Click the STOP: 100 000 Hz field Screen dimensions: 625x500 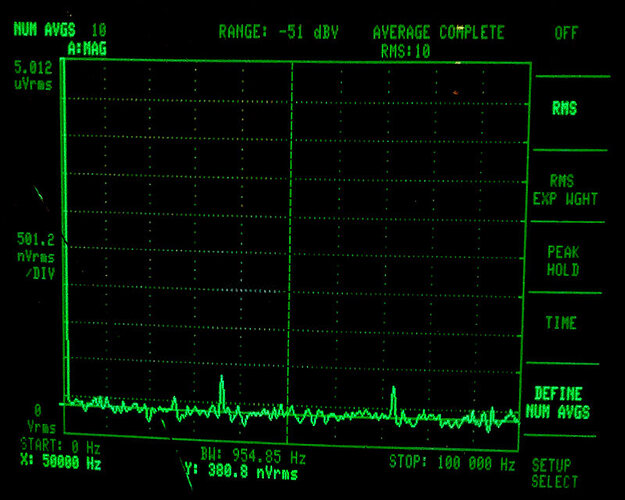coord(452,463)
